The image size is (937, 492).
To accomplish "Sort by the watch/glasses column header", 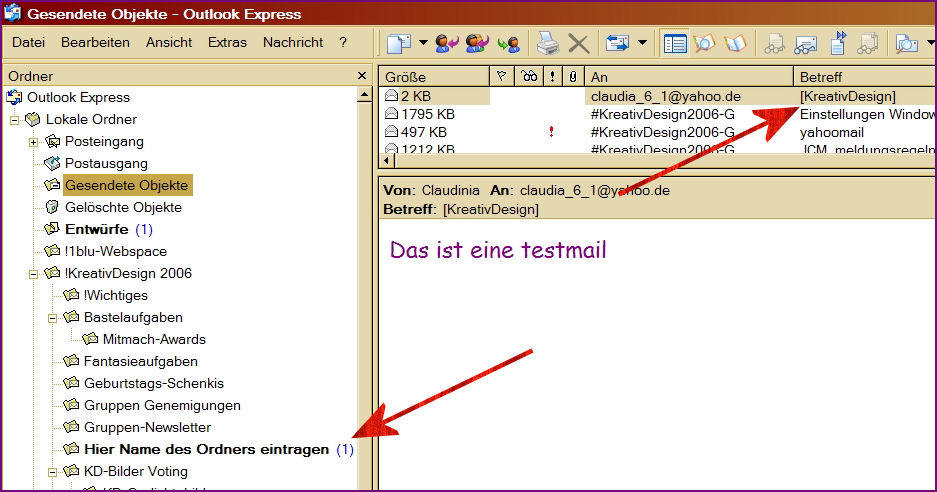I will tap(529, 77).
